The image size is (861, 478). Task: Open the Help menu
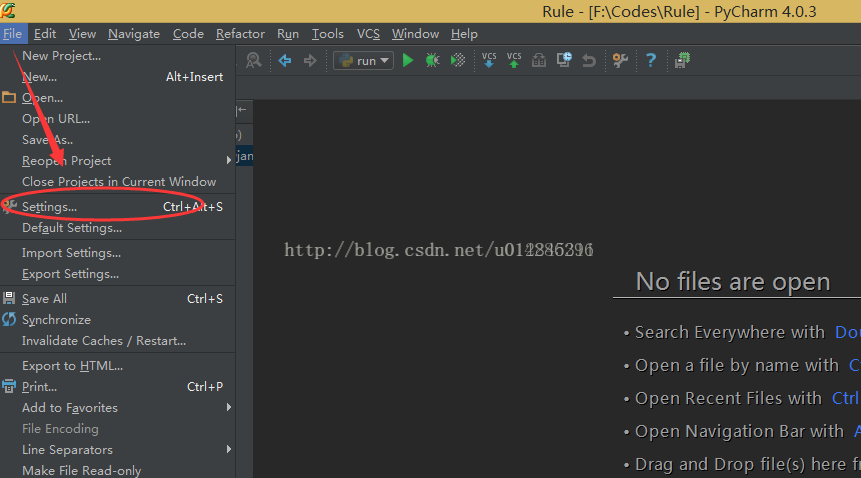[464, 34]
